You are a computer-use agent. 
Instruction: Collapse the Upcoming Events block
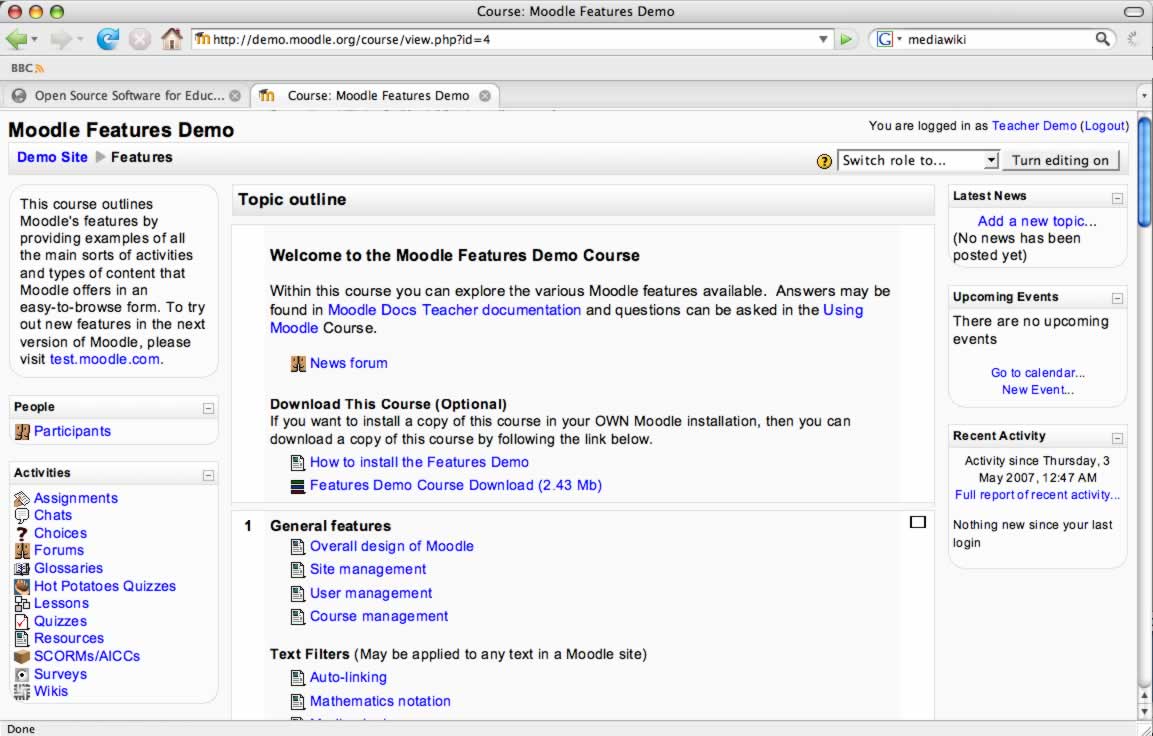[x=1117, y=299]
